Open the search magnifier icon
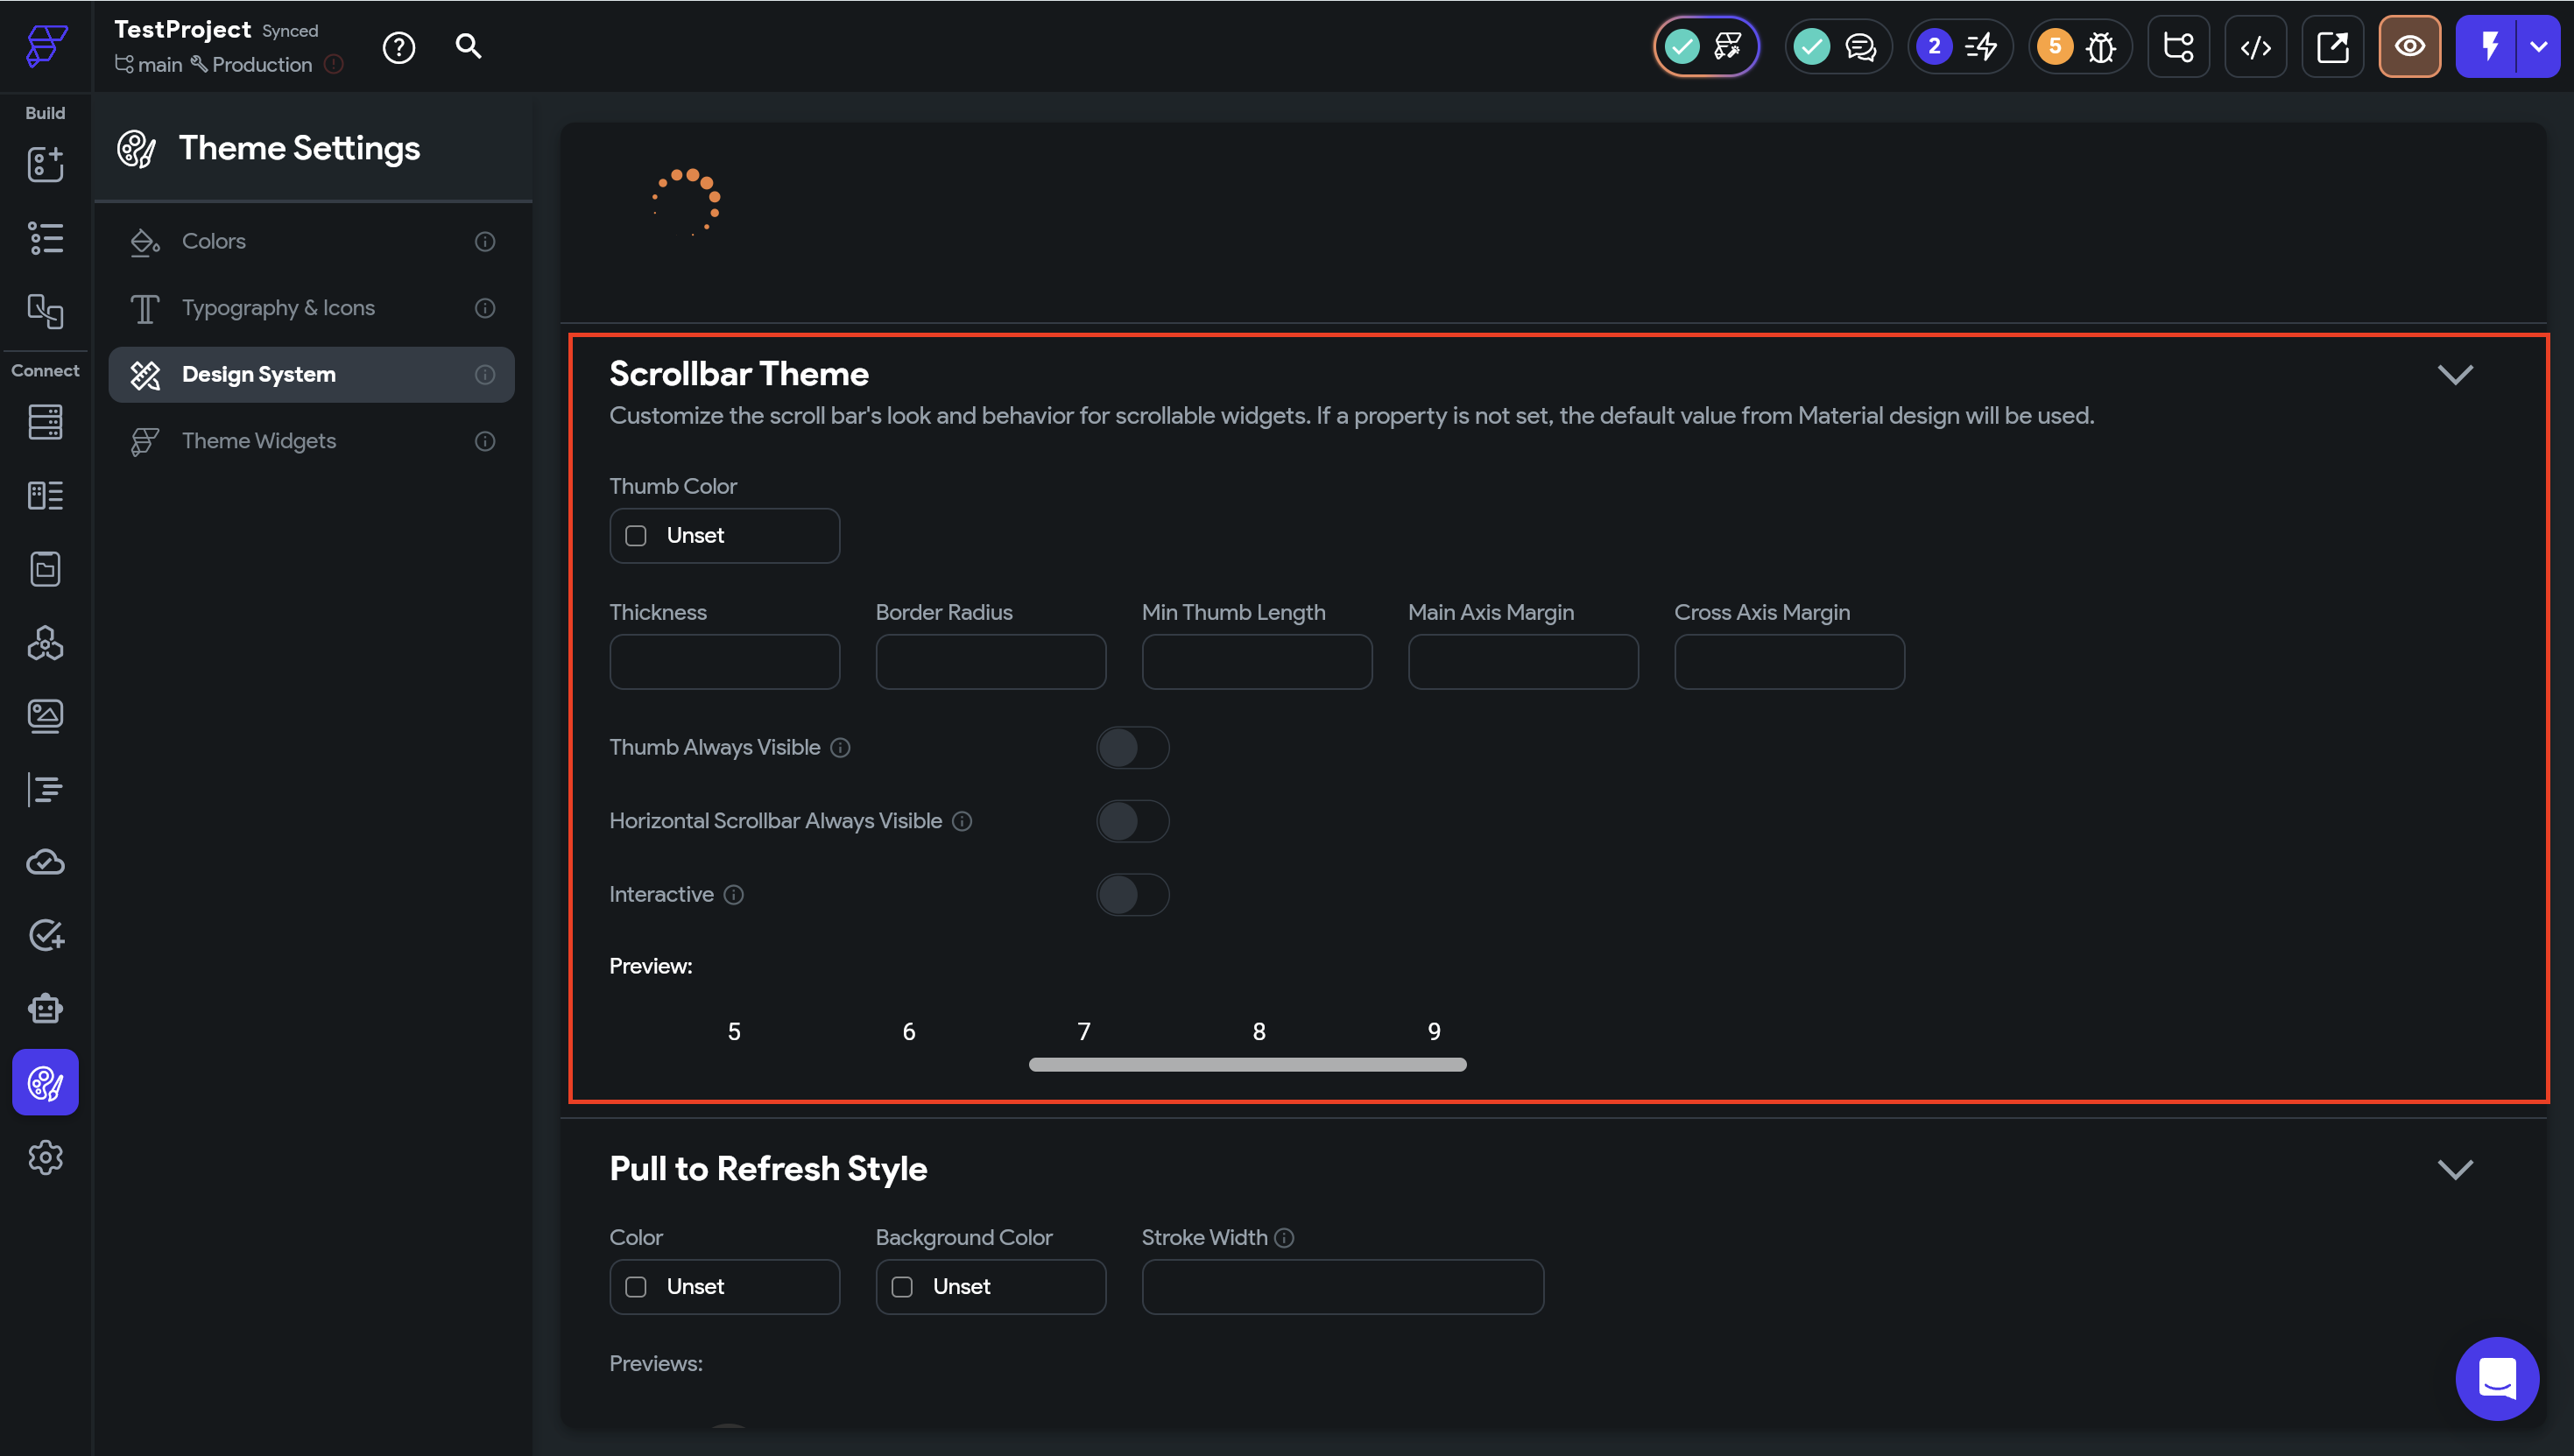 pos(468,46)
